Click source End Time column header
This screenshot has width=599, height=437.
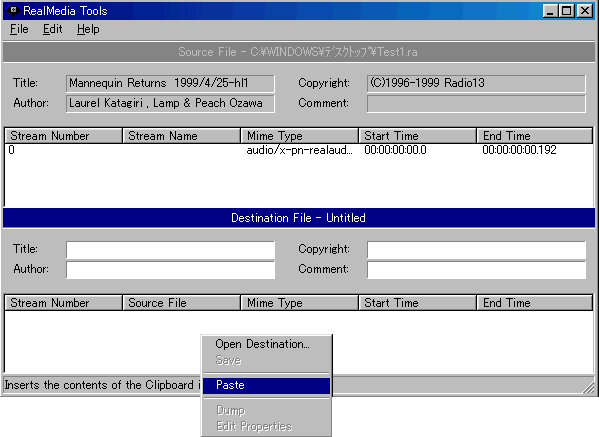(x=535, y=136)
